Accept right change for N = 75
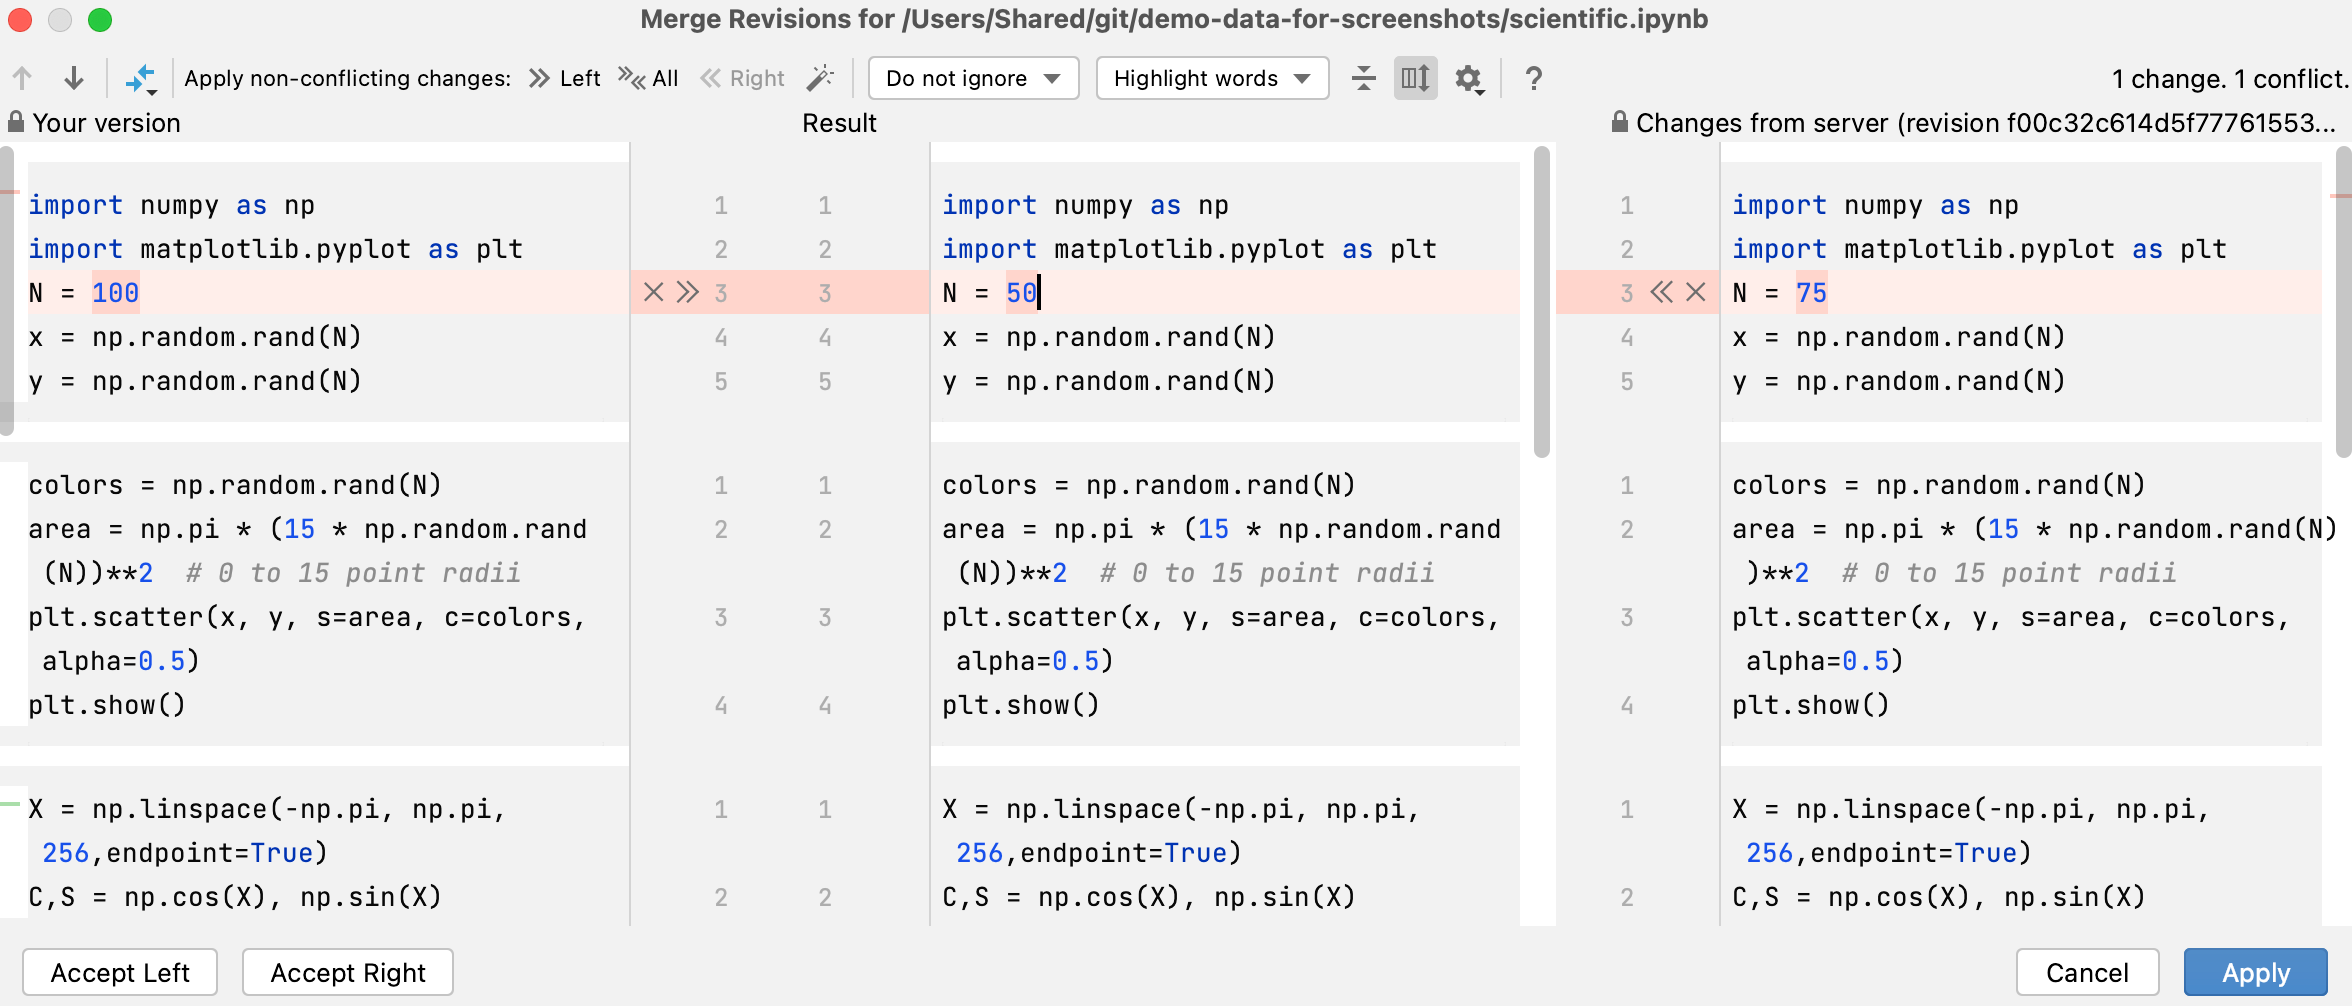Image resolution: width=2352 pixels, height=1006 pixels. 1661,292
